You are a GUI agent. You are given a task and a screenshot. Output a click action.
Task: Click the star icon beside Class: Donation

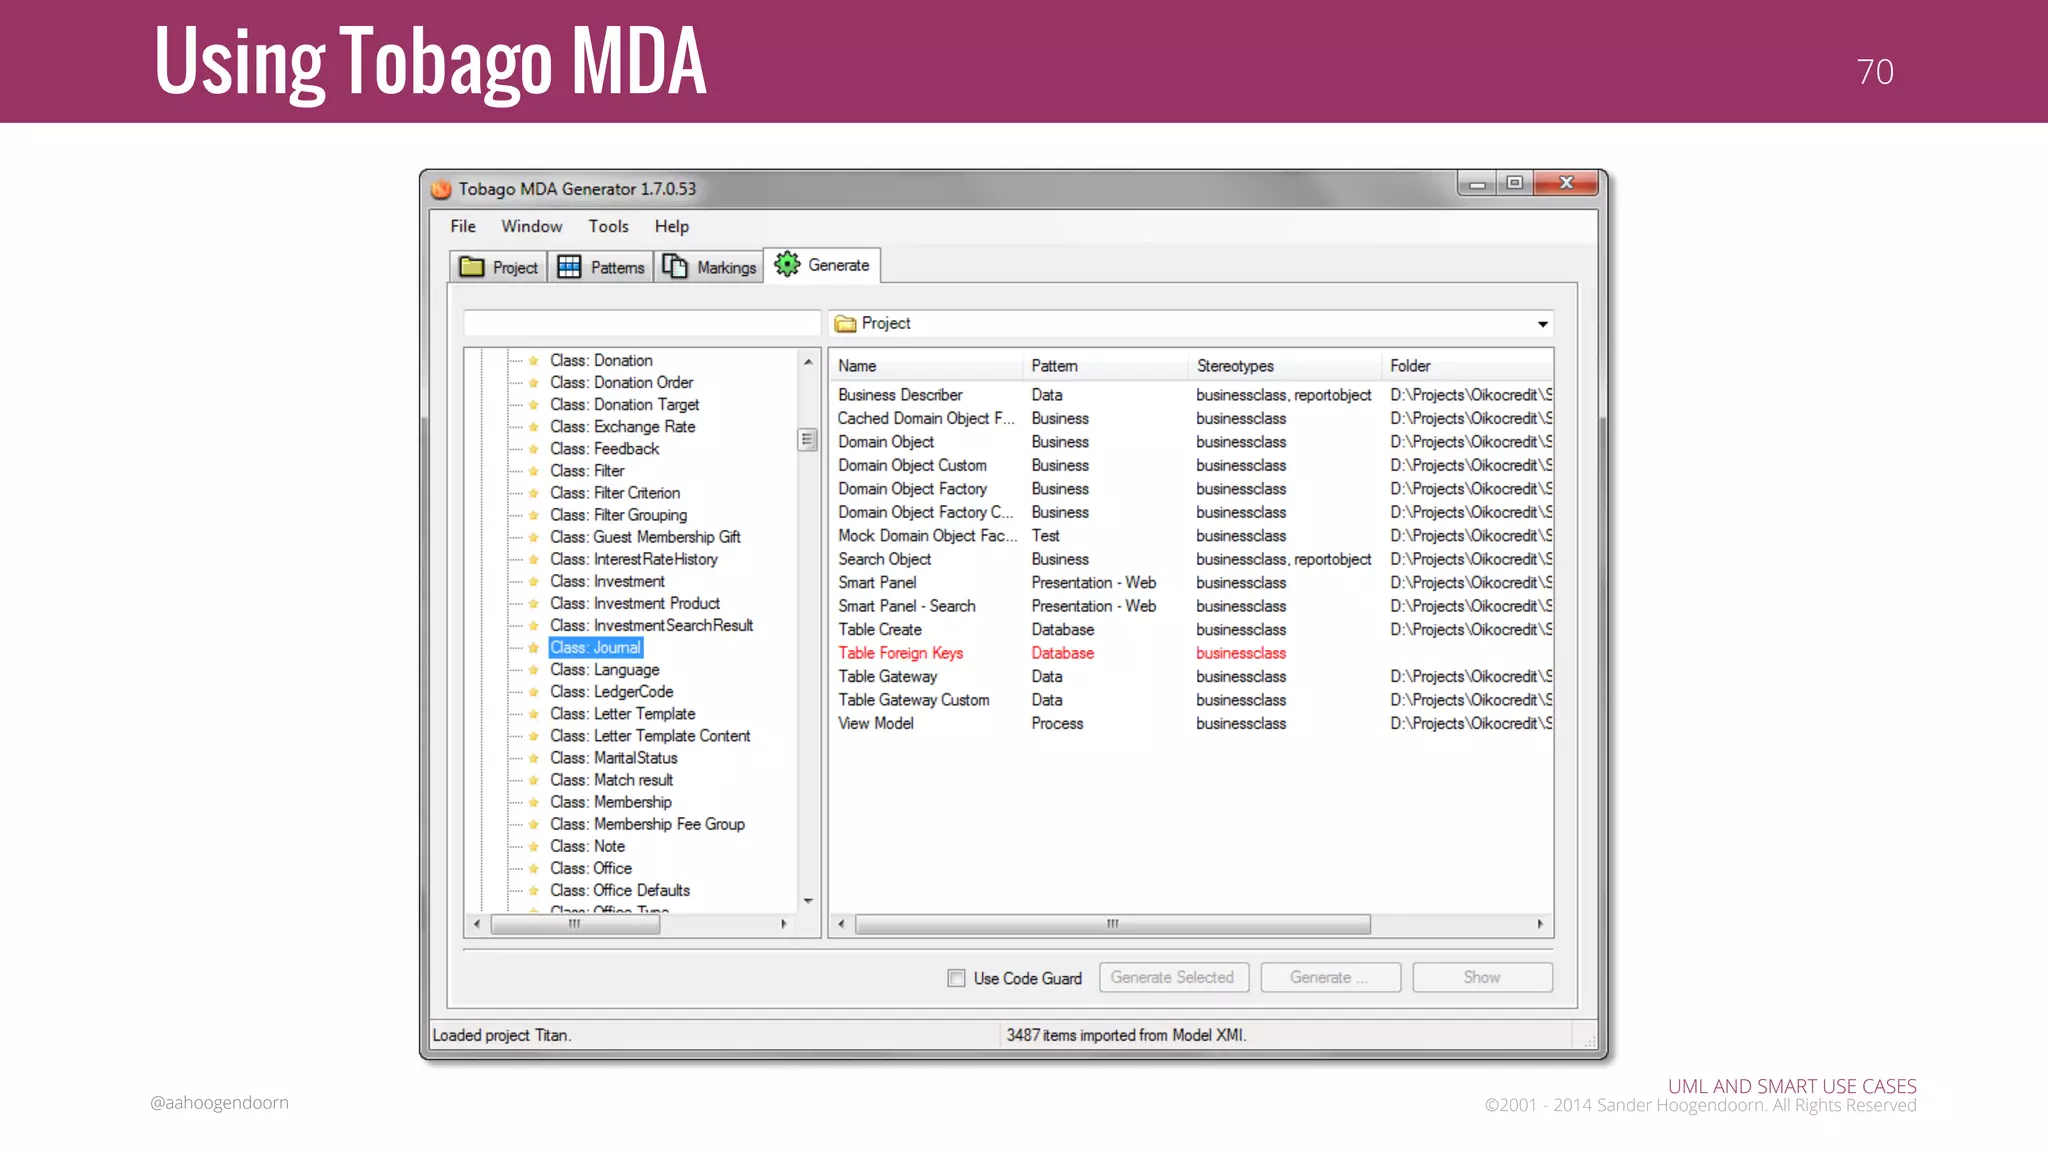pyautogui.click(x=534, y=361)
